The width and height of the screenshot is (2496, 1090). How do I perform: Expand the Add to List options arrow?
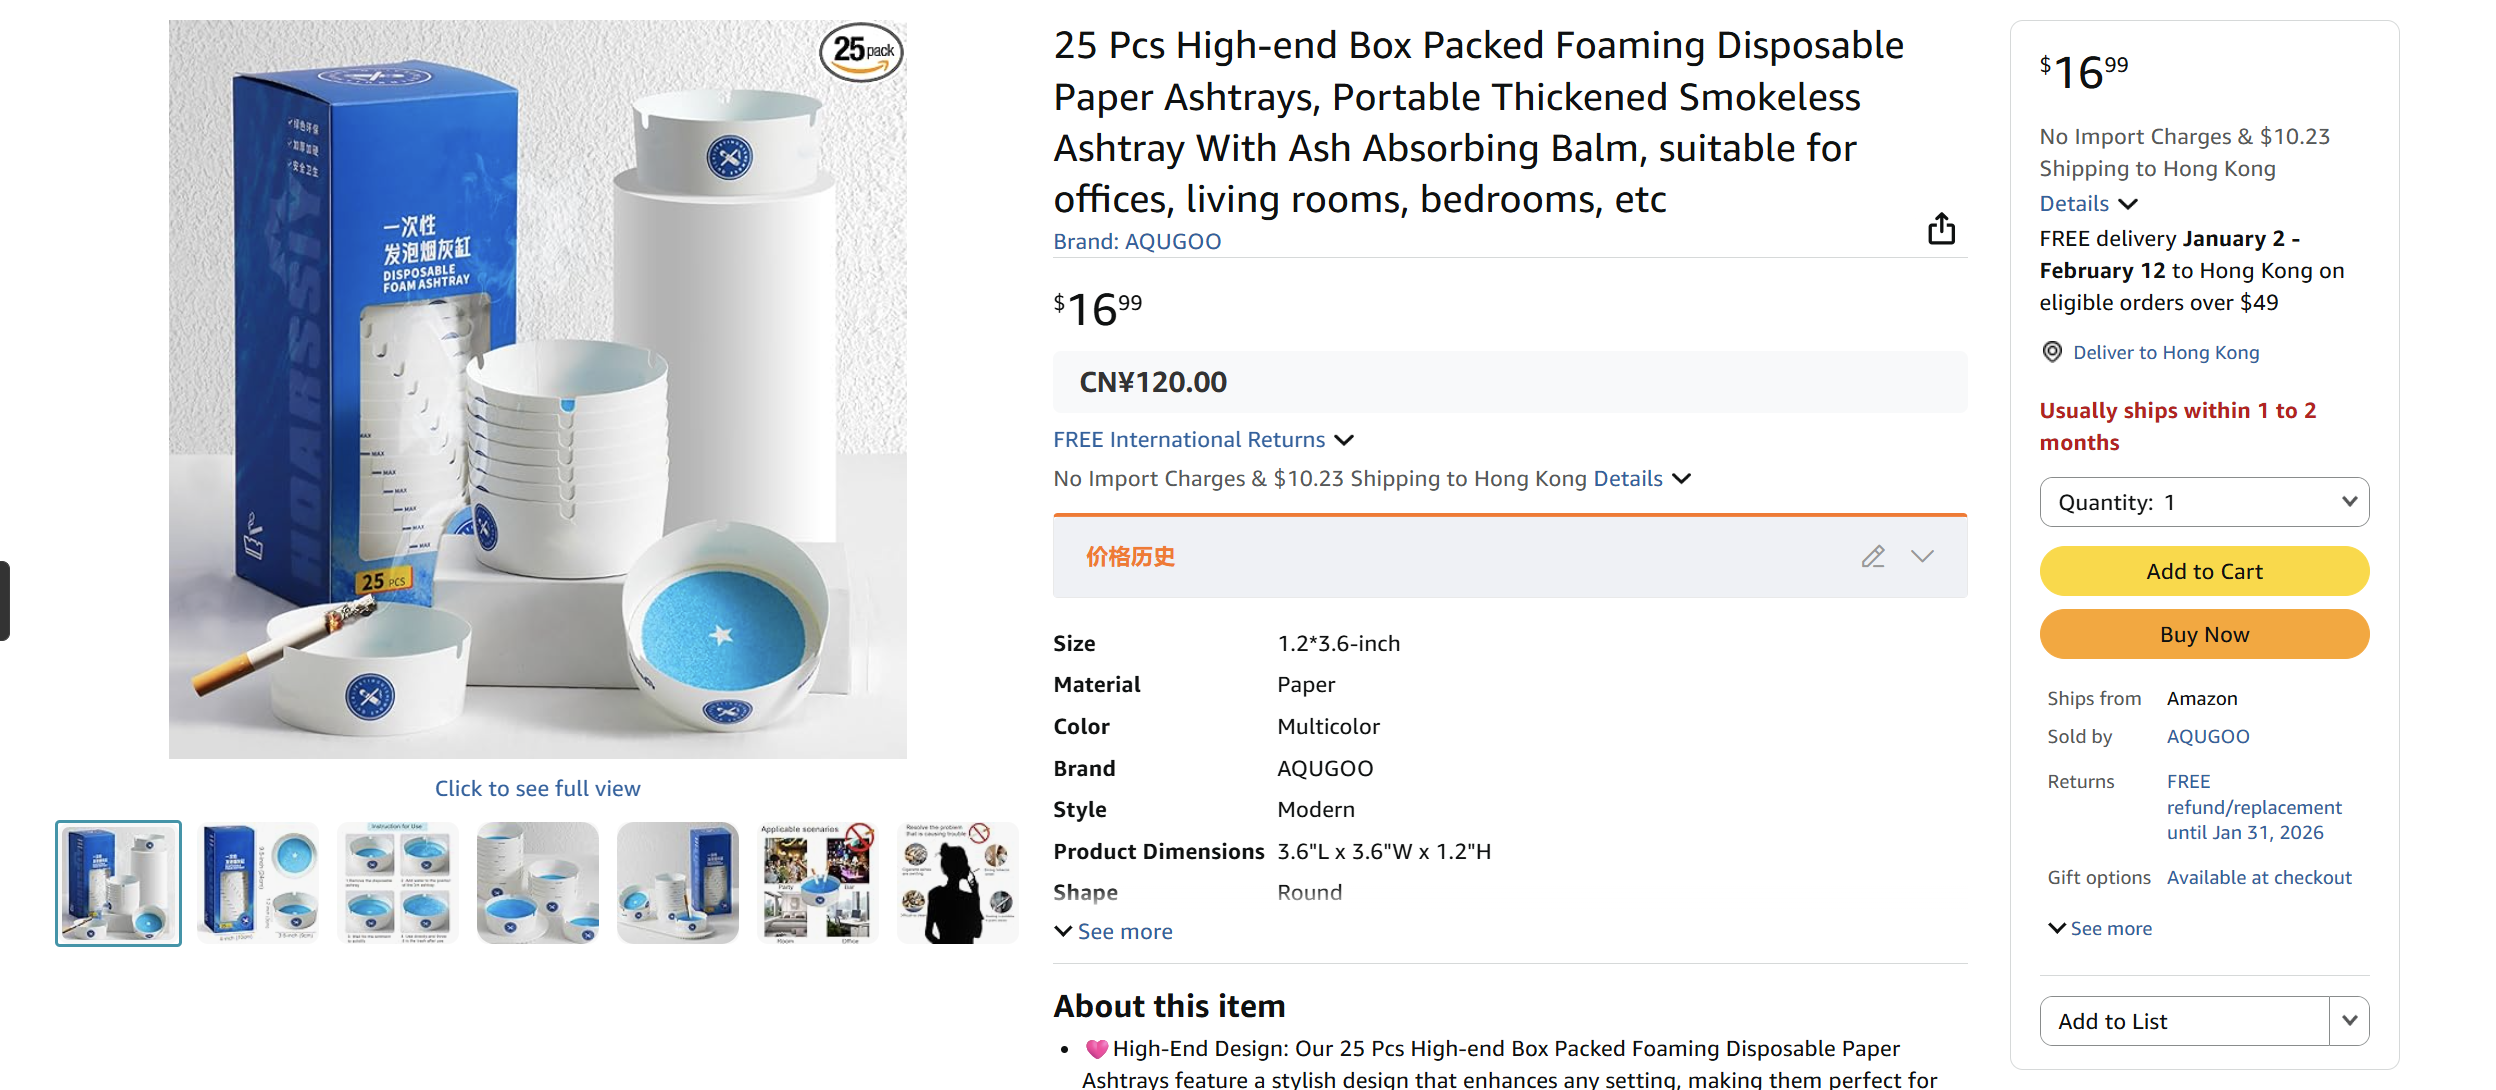[x=2350, y=1021]
